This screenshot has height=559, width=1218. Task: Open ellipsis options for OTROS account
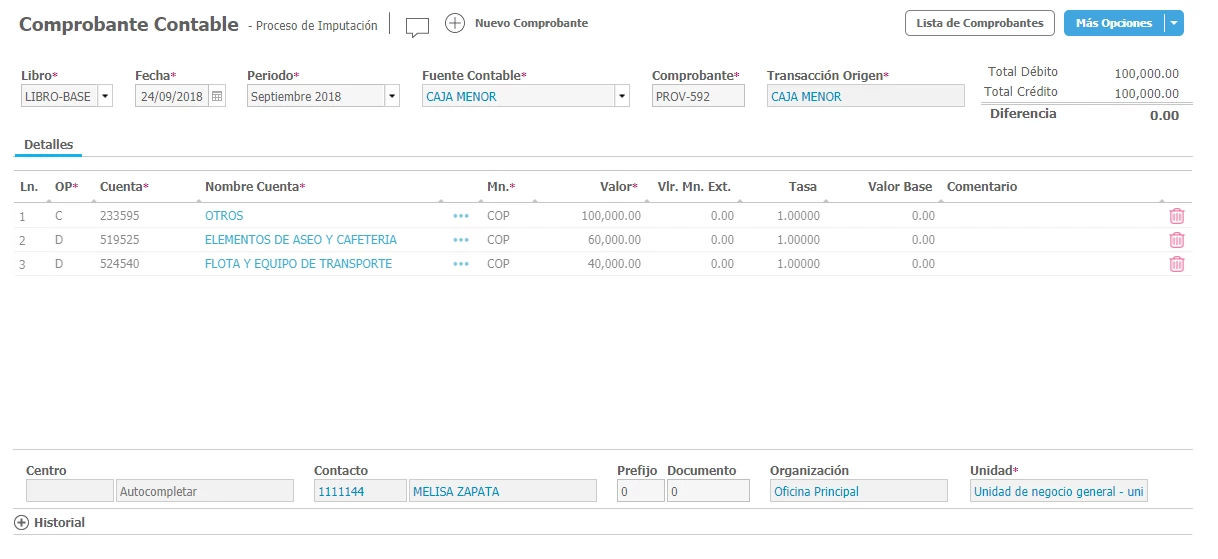[x=460, y=216]
